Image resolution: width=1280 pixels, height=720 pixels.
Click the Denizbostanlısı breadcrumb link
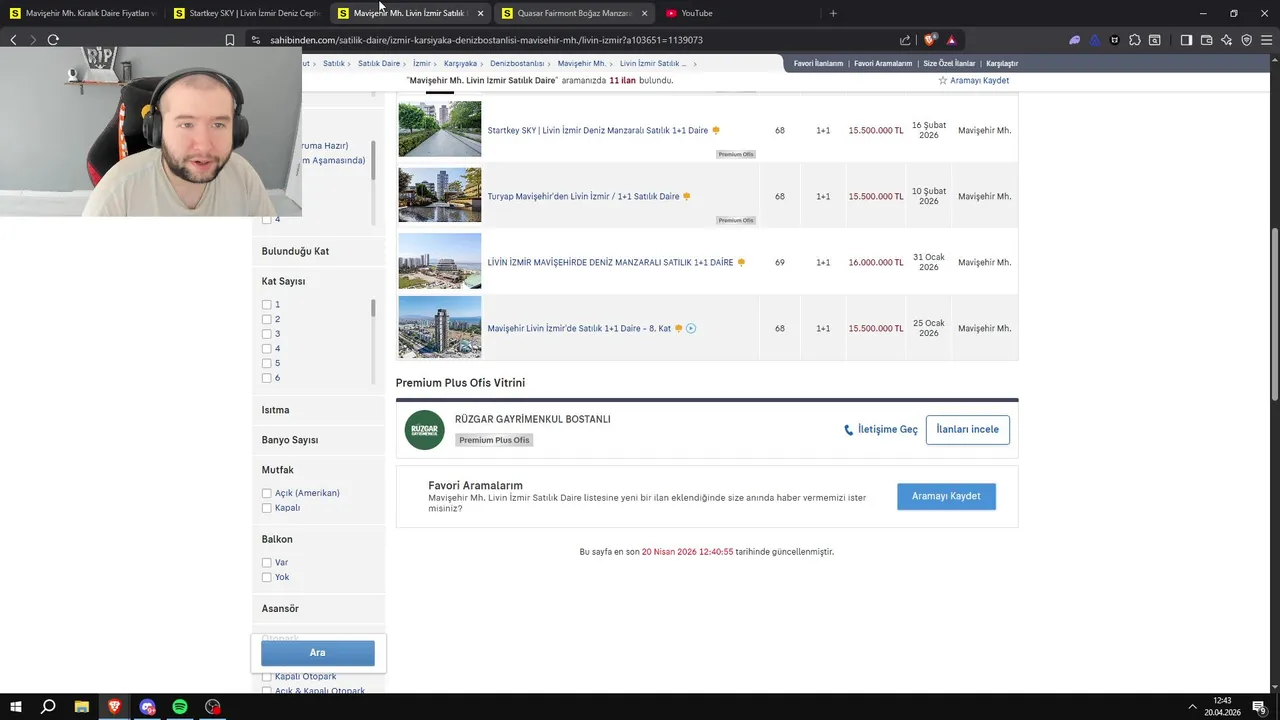coord(517,63)
